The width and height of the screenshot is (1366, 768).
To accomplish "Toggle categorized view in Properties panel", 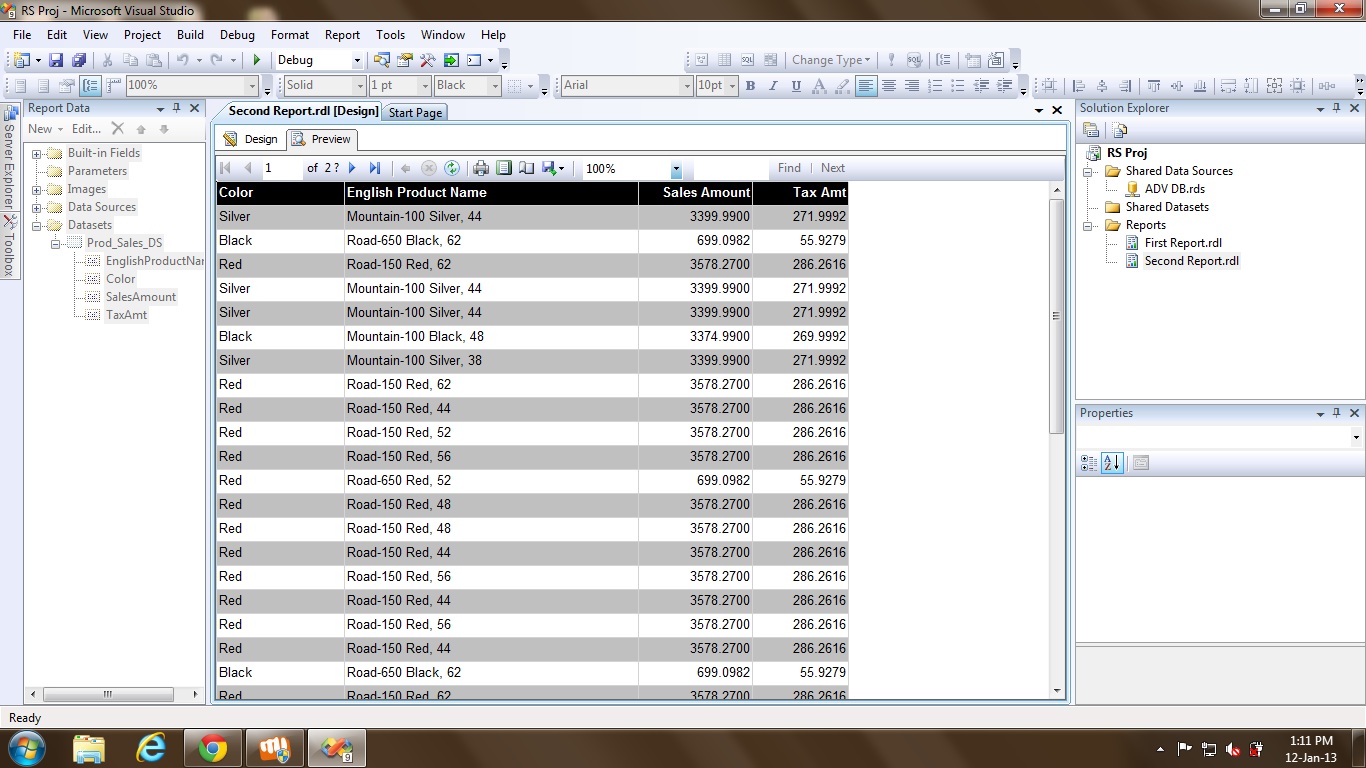I will [x=1090, y=463].
